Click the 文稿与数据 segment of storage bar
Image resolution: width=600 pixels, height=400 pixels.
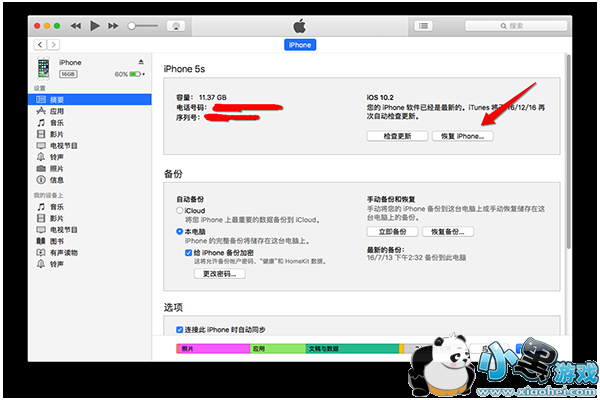tap(352, 349)
